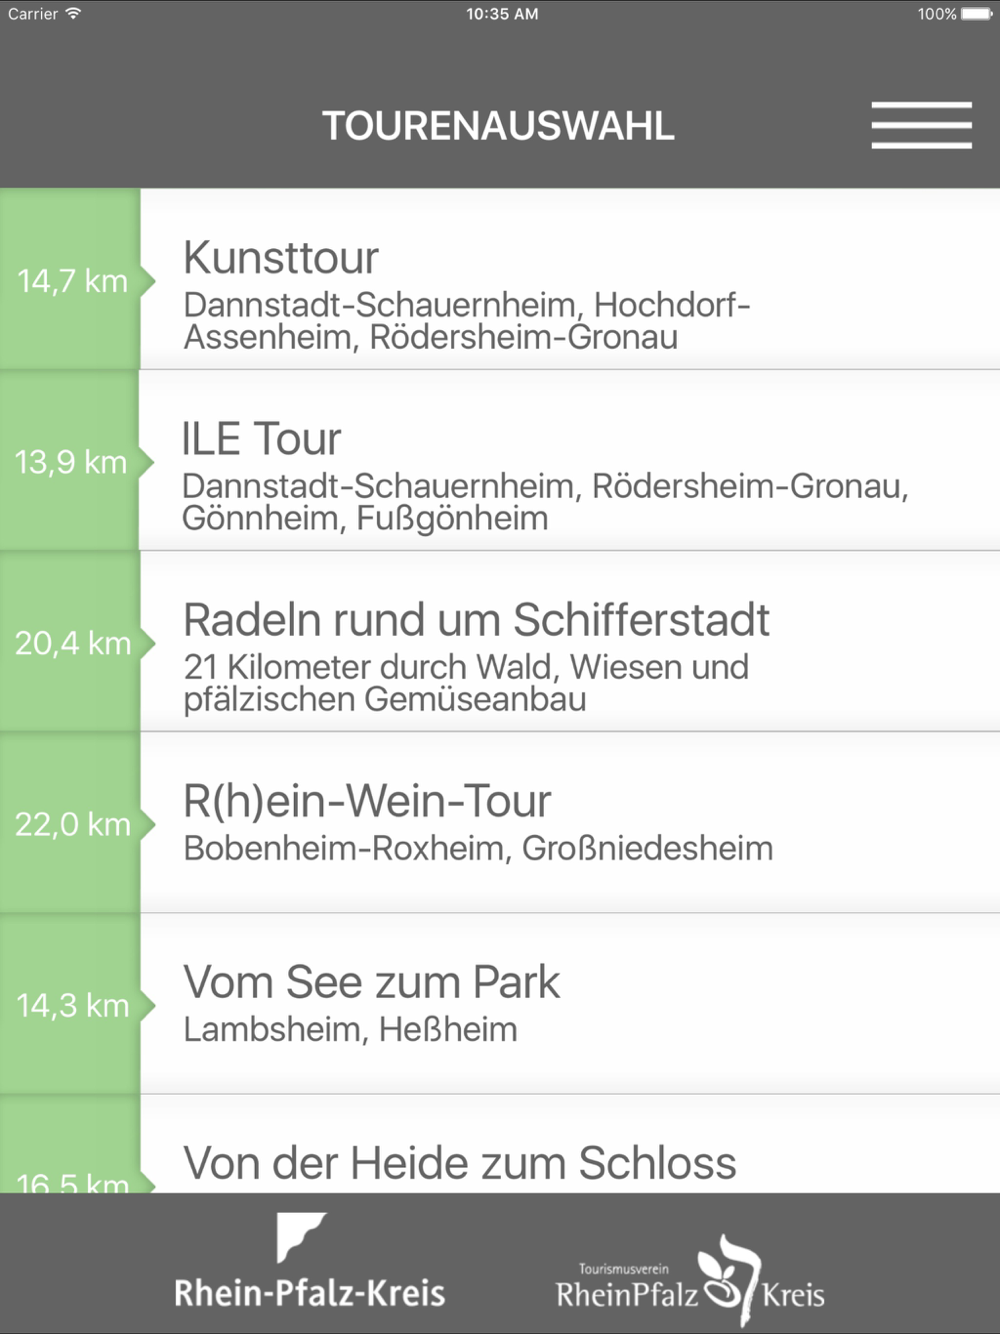The image size is (1000, 1334).
Task: Tap the Wi-Fi icon in status bar
Action: tap(73, 14)
